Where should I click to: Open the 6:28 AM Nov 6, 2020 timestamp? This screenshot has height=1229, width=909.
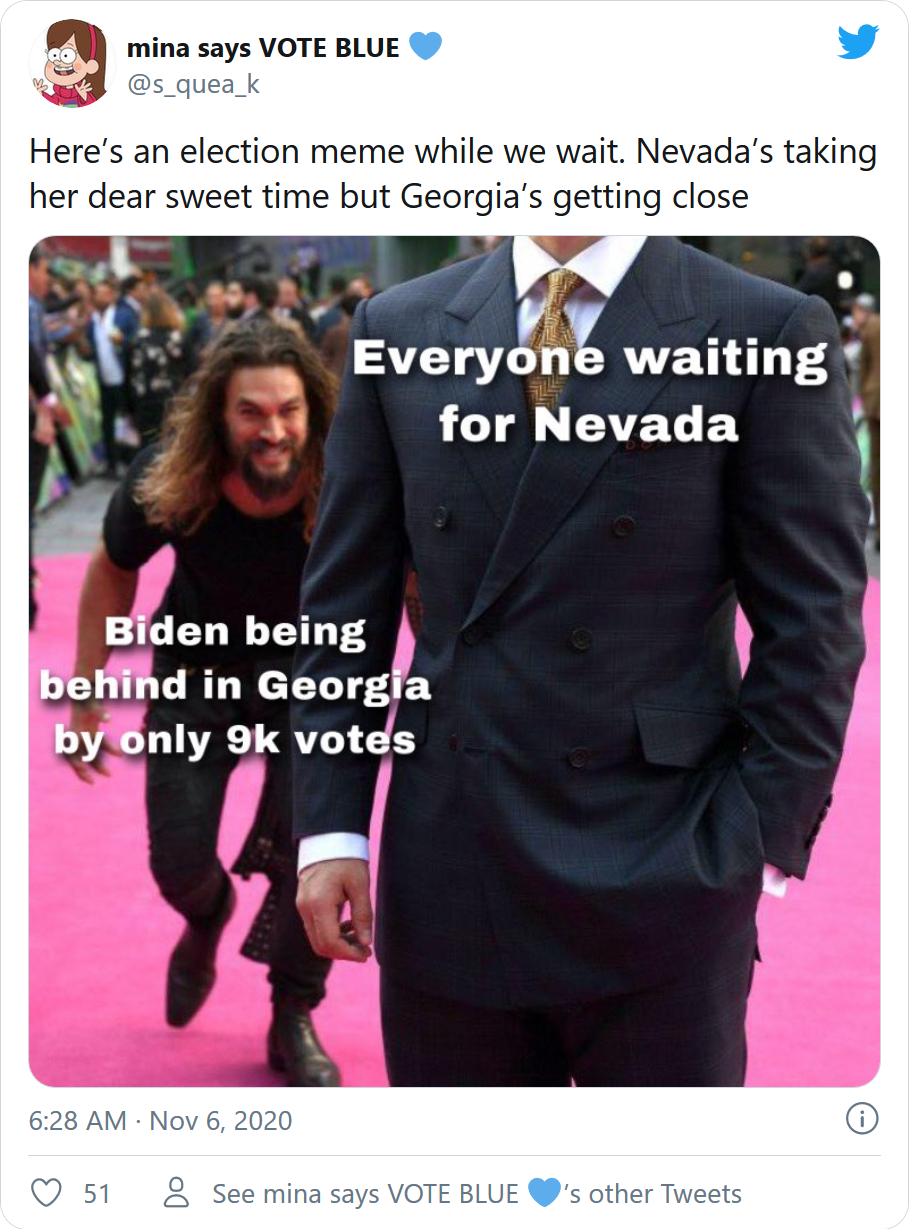(160, 1120)
